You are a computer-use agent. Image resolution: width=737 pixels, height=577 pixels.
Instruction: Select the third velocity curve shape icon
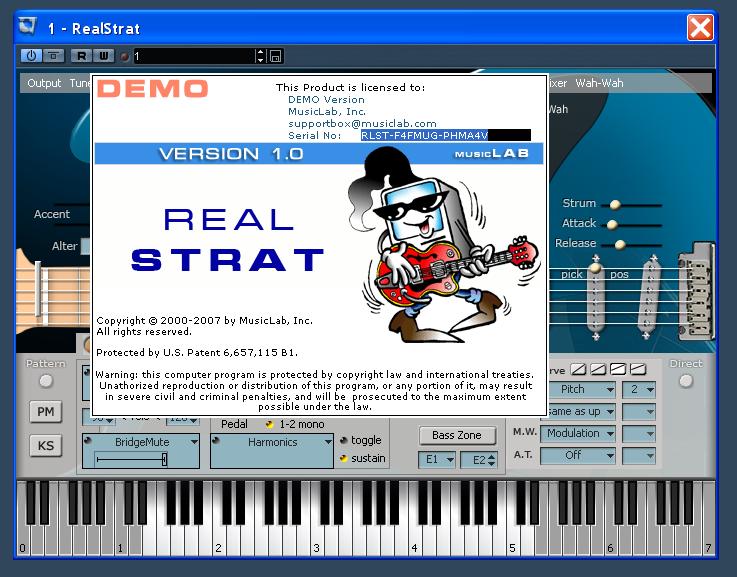[618, 369]
